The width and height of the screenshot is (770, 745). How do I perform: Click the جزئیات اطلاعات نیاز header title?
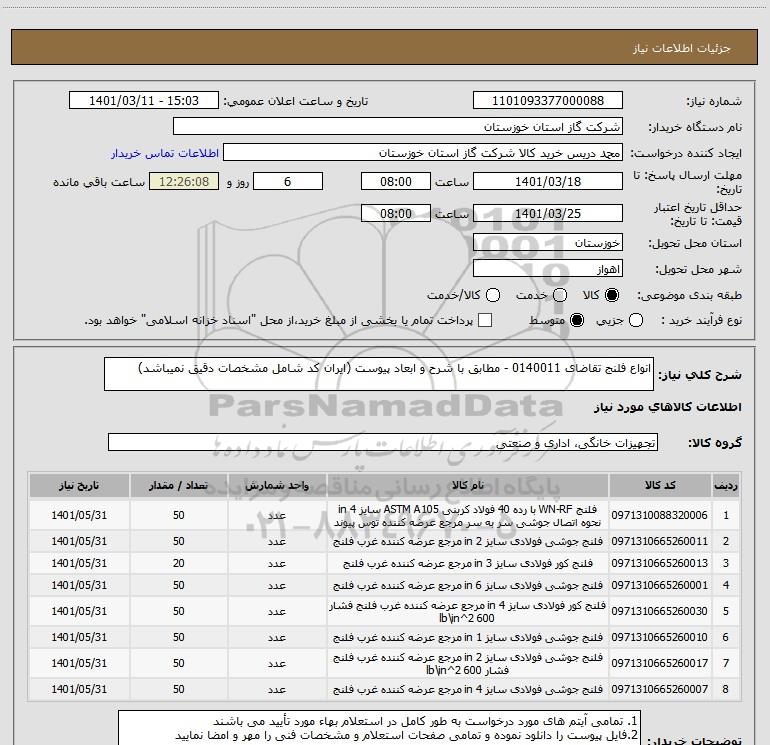pos(682,48)
